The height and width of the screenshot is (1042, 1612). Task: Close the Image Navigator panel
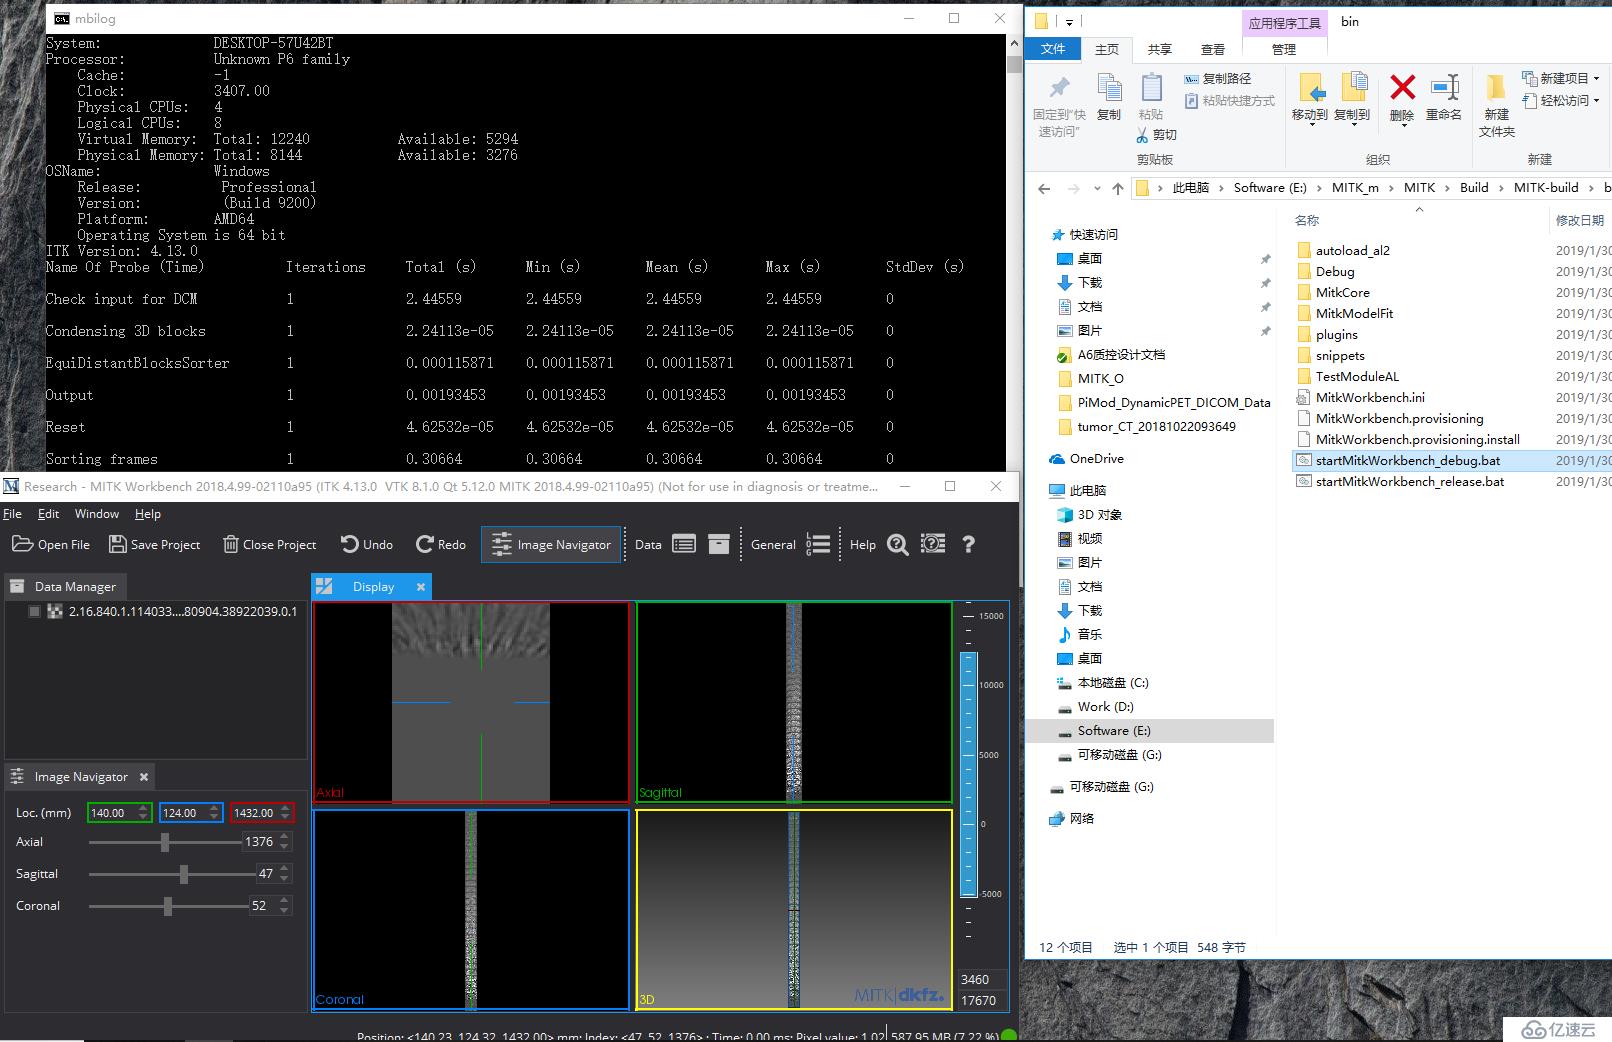pyautogui.click(x=144, y=777)
